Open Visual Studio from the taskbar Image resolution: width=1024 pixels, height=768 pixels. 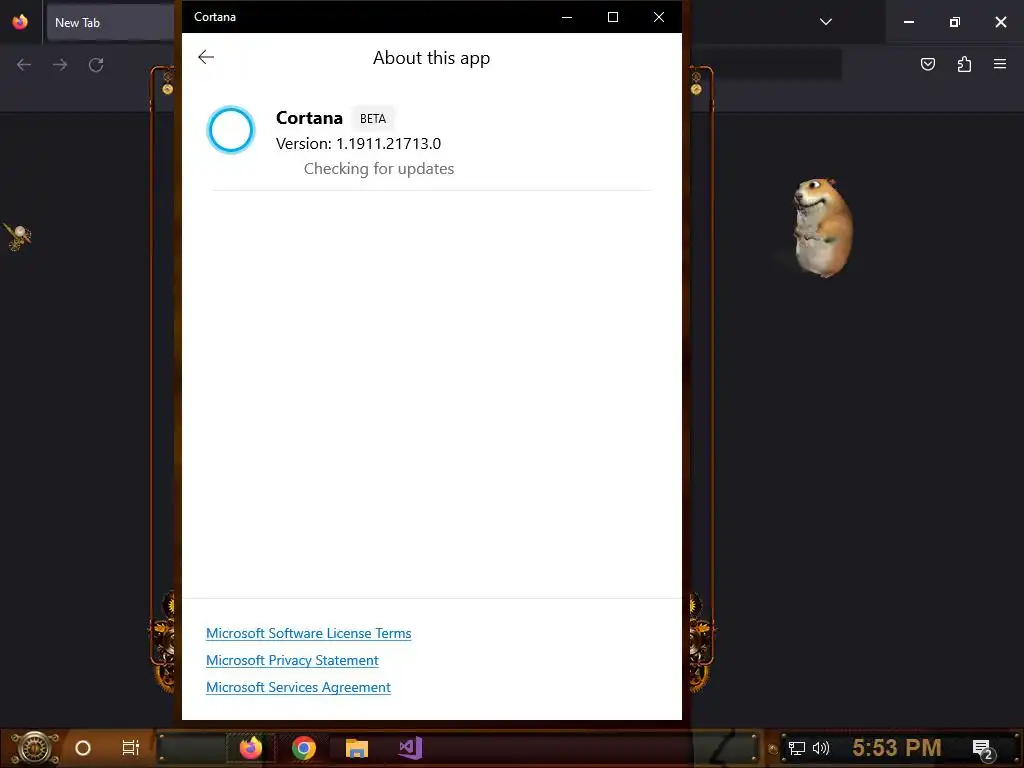click(x=410, y=748)
